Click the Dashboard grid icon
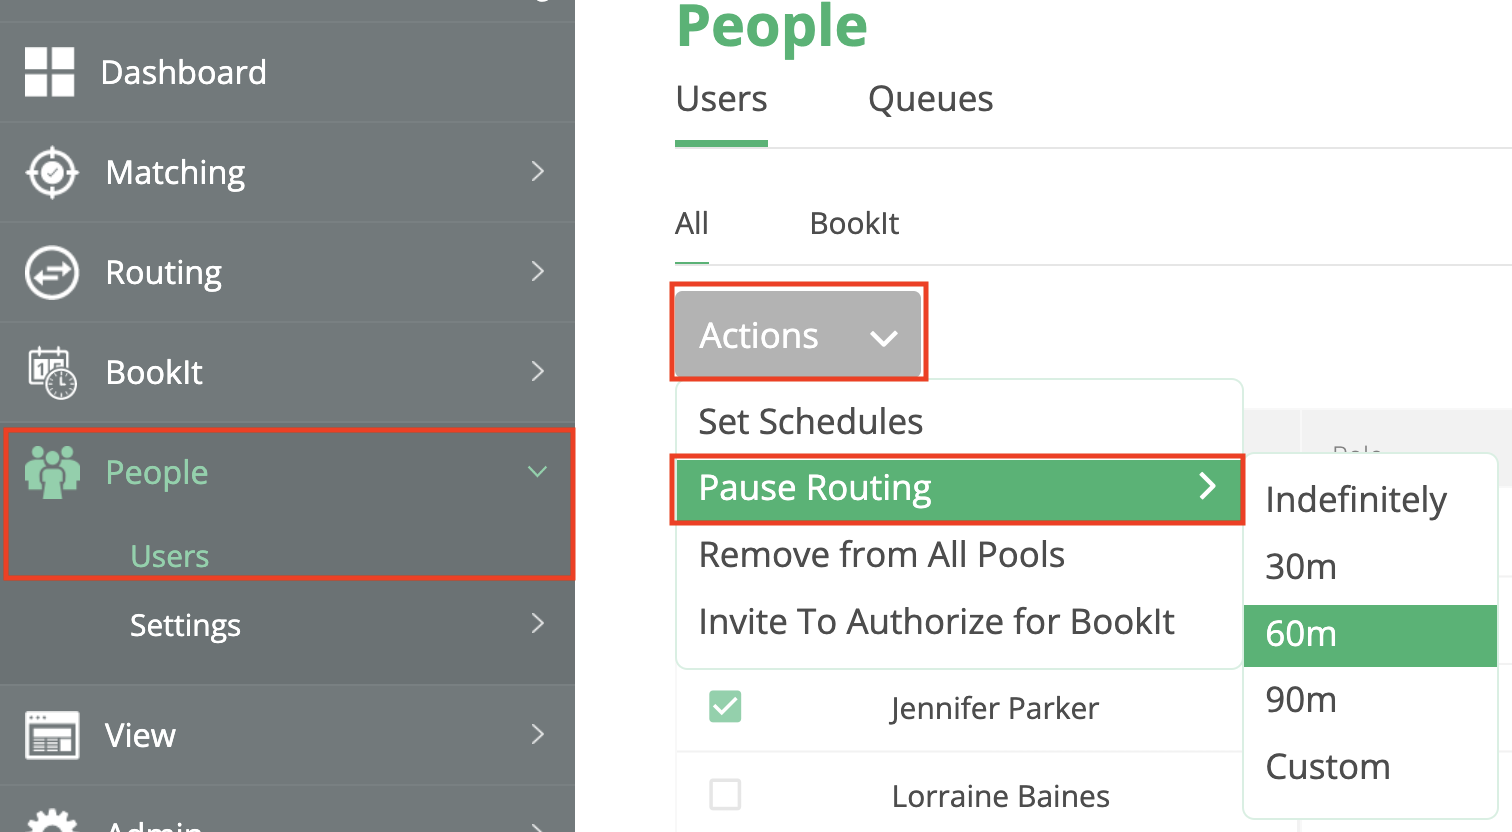 coord(50,72)
